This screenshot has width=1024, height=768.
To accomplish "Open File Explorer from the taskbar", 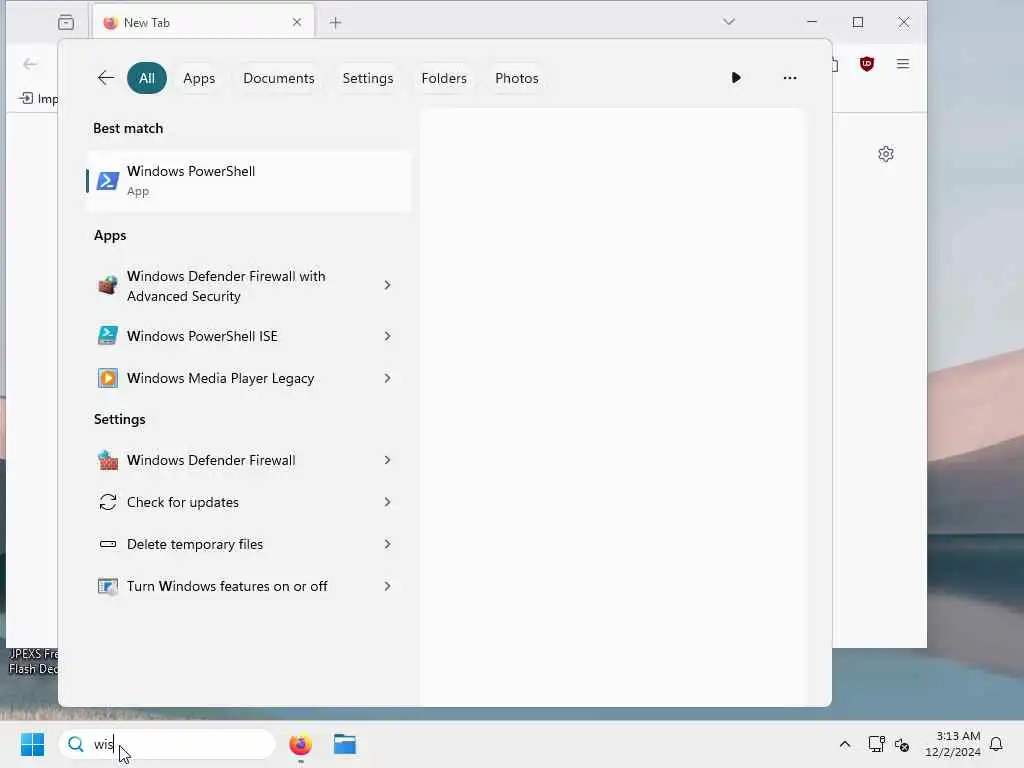I will pos(345,744).
